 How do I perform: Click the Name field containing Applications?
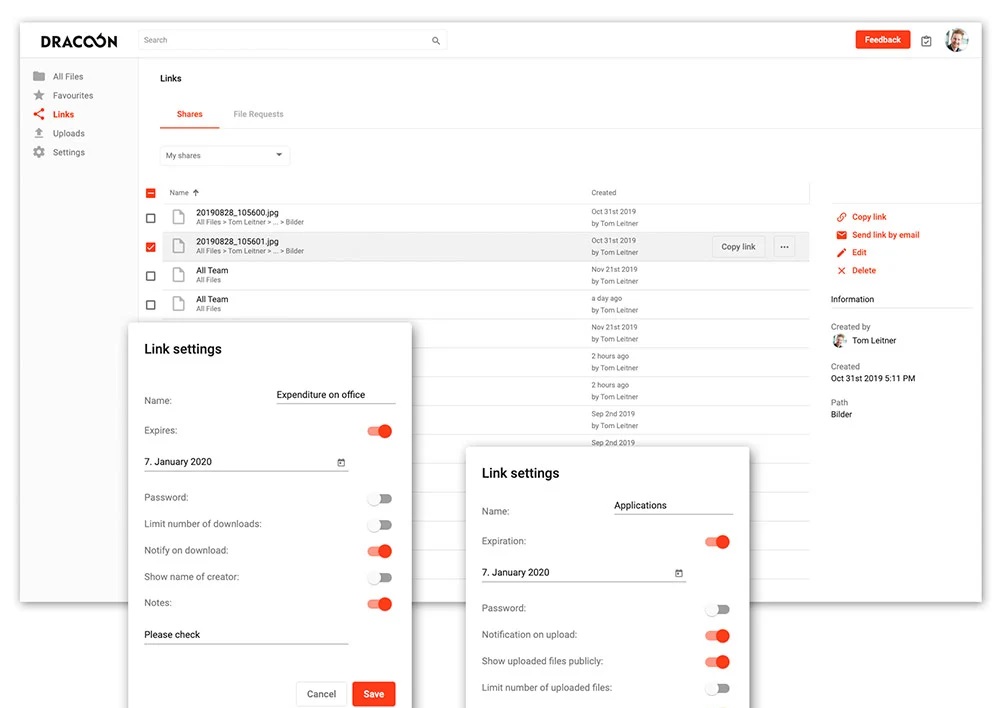672,506
